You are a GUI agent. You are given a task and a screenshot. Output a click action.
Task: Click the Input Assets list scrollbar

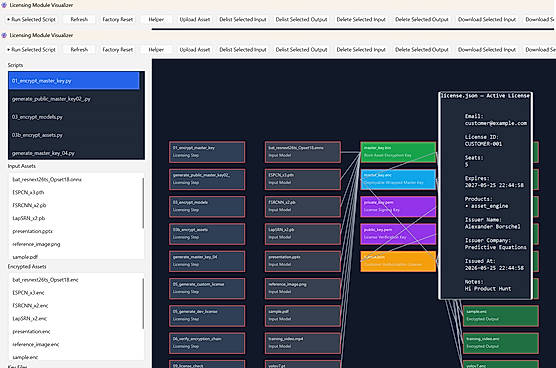pos(143,203)
